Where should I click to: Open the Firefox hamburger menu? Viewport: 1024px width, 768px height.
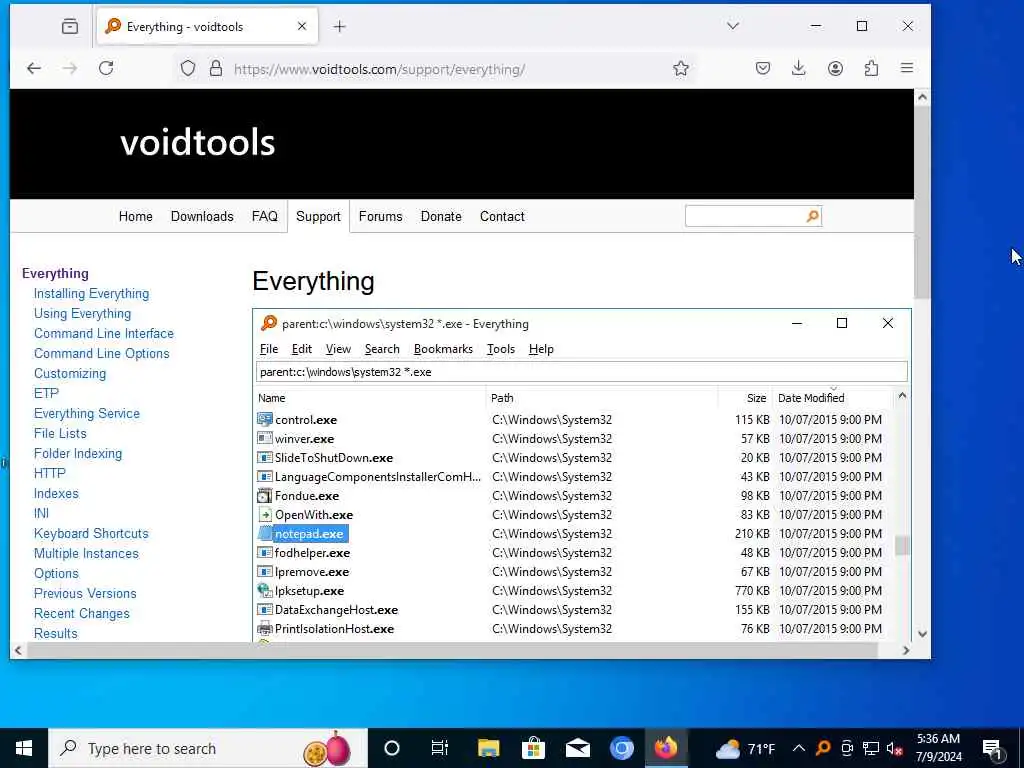pyautogui.click(x=906, y=68)
